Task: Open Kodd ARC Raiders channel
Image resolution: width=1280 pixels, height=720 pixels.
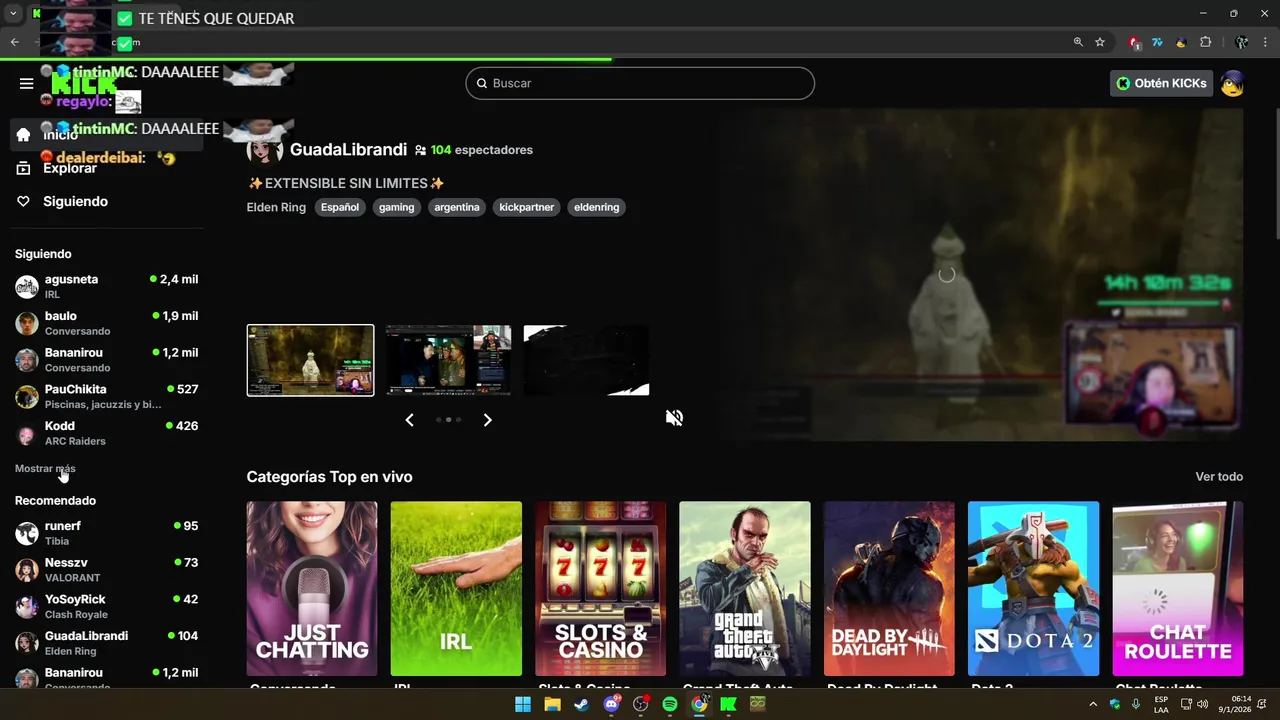Action: pos(106,433)
